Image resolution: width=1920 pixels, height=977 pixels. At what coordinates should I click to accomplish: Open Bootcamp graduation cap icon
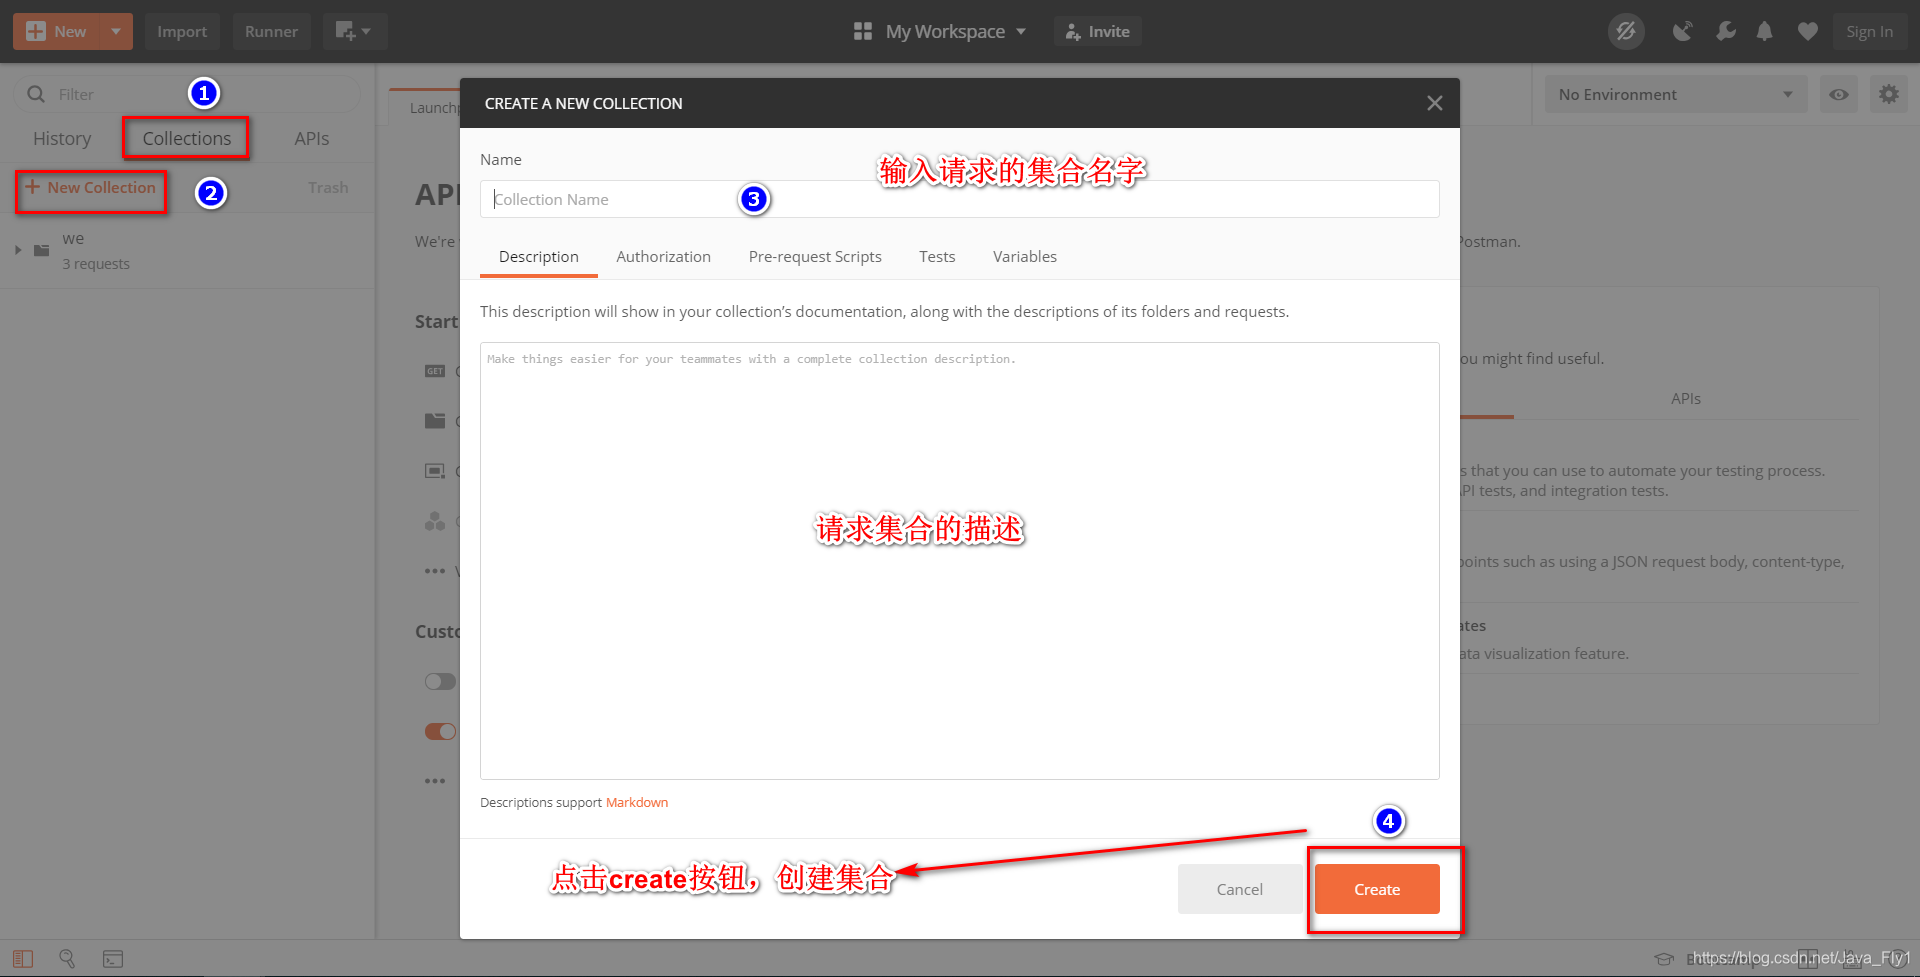(1664, 959)
